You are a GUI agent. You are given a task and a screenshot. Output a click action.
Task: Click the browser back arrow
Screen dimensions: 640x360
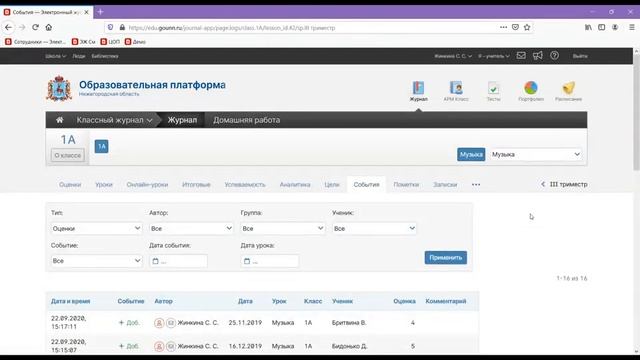[x=9, y=27]
